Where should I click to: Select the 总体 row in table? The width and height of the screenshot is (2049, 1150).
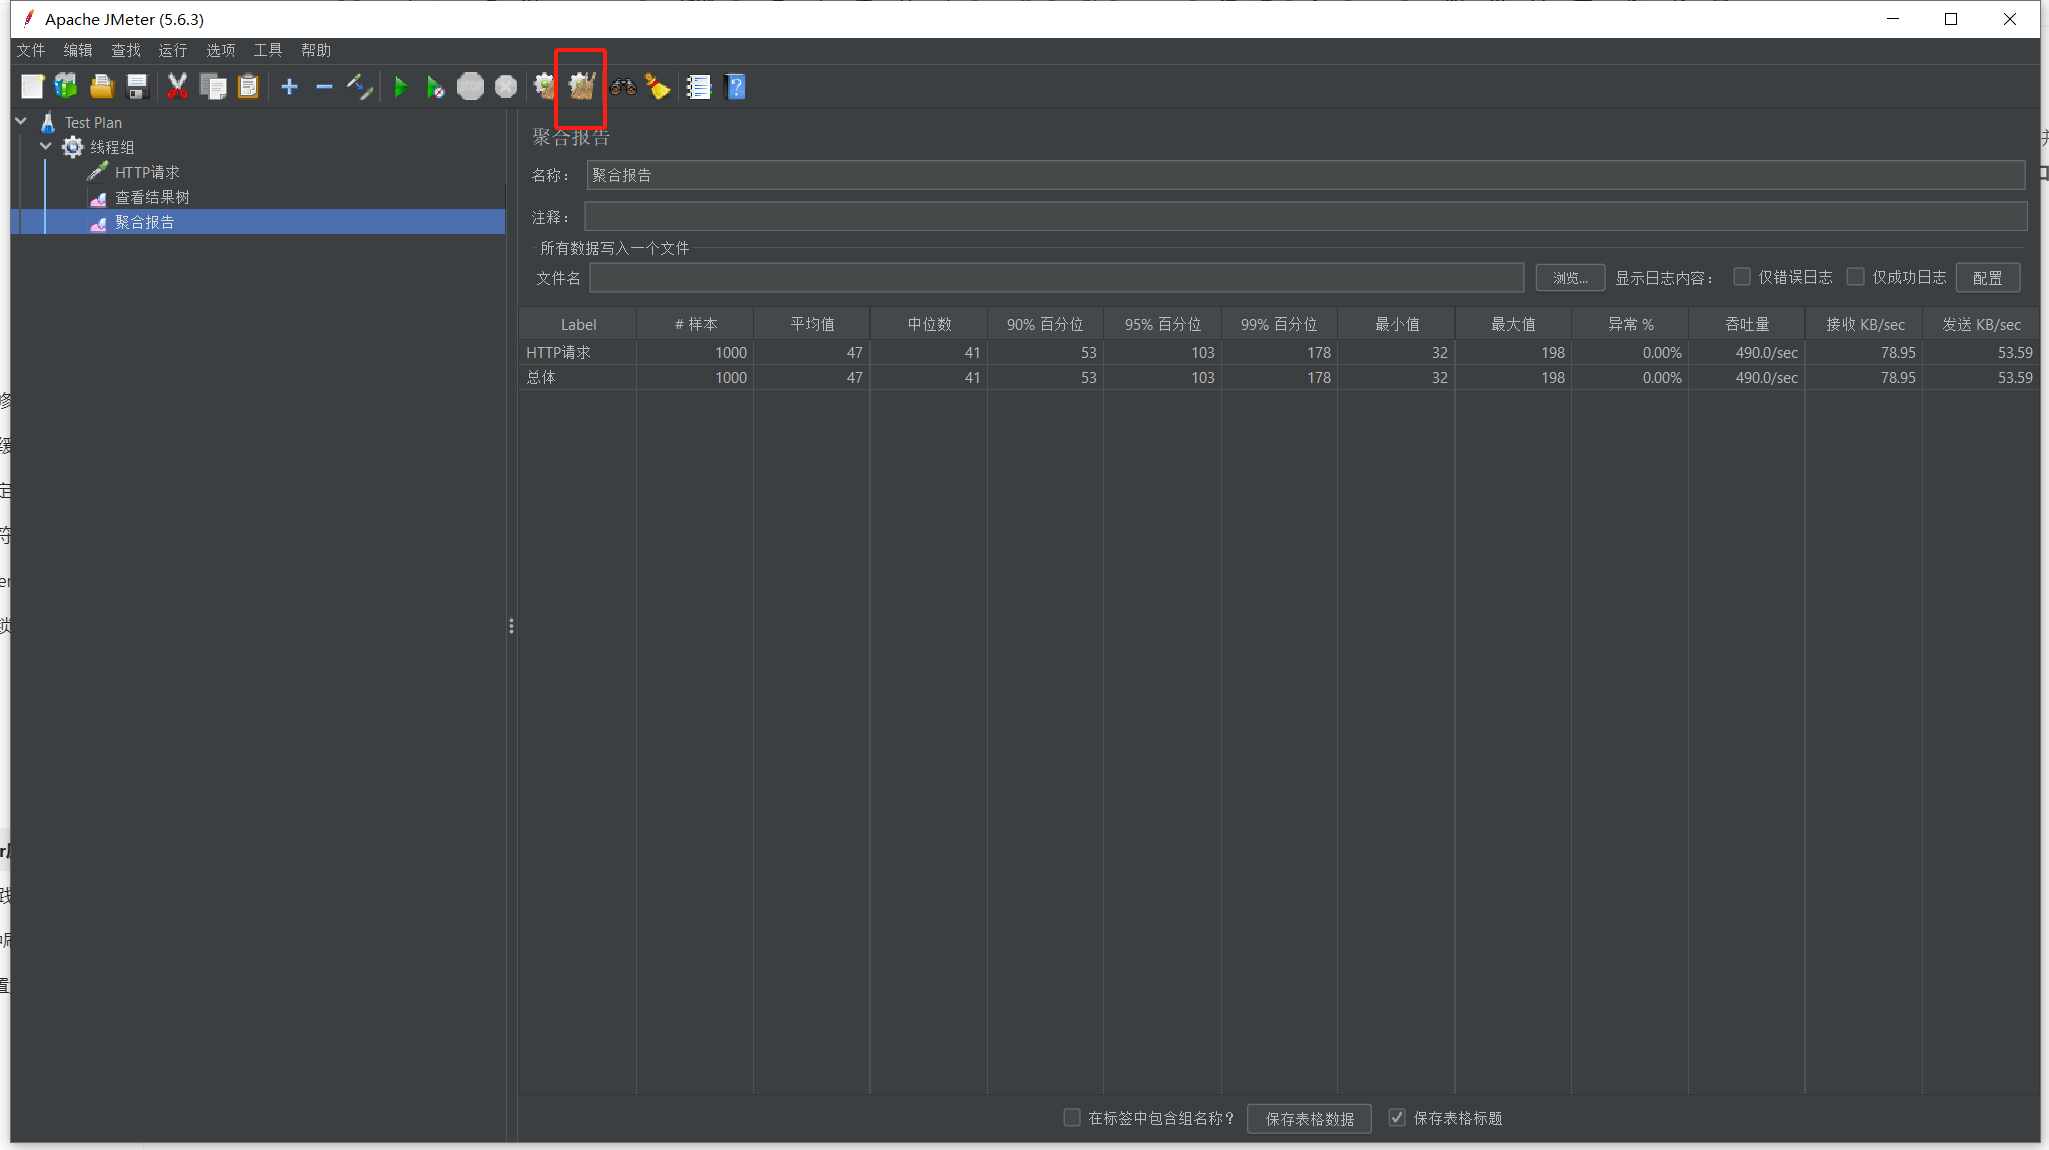coord(1279,377)
